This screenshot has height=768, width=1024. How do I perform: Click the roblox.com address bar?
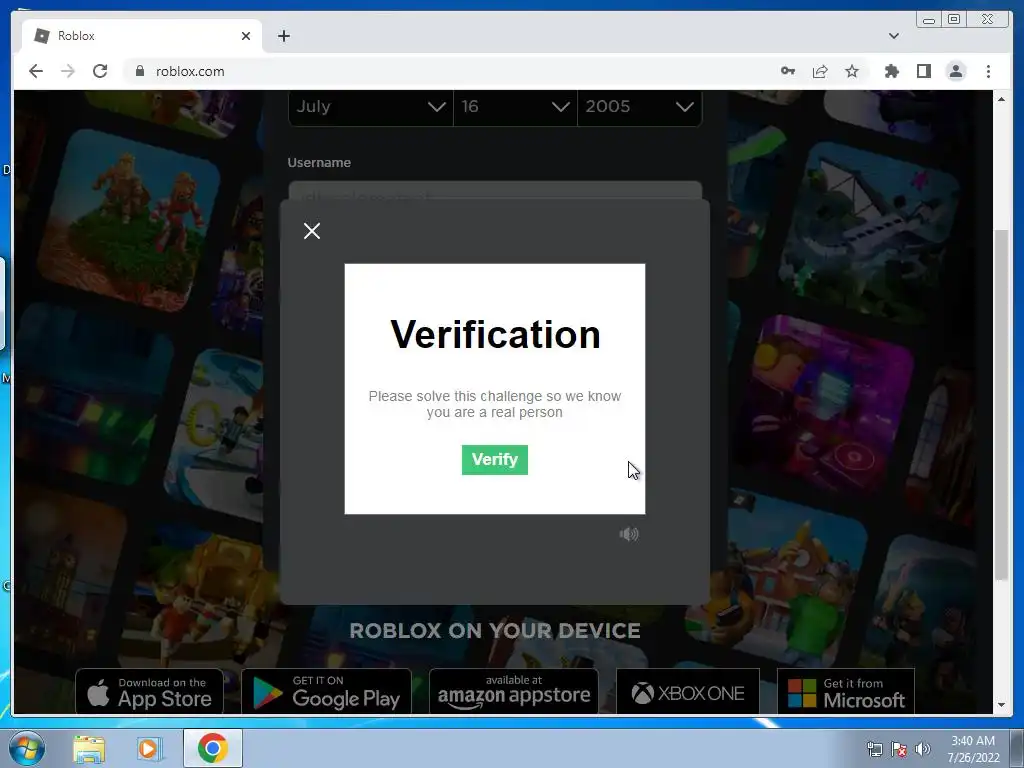(x=444, y=71)
